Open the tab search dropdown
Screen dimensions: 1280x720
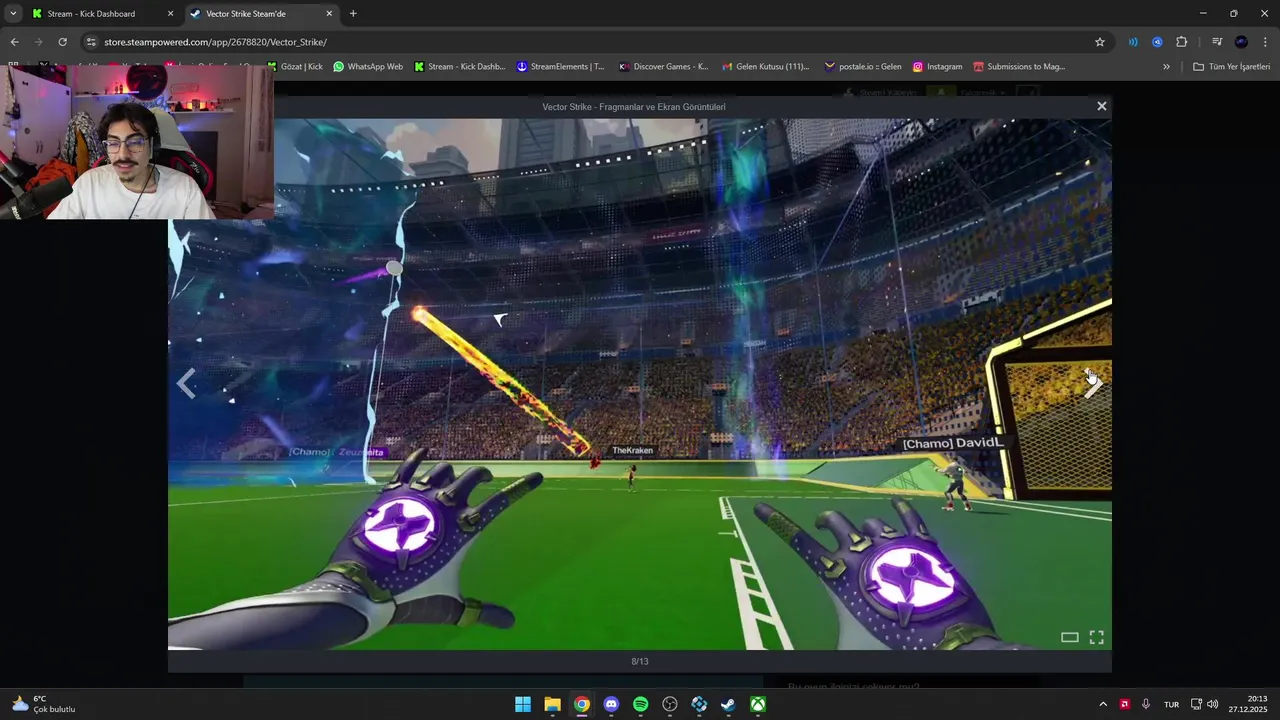13,14
